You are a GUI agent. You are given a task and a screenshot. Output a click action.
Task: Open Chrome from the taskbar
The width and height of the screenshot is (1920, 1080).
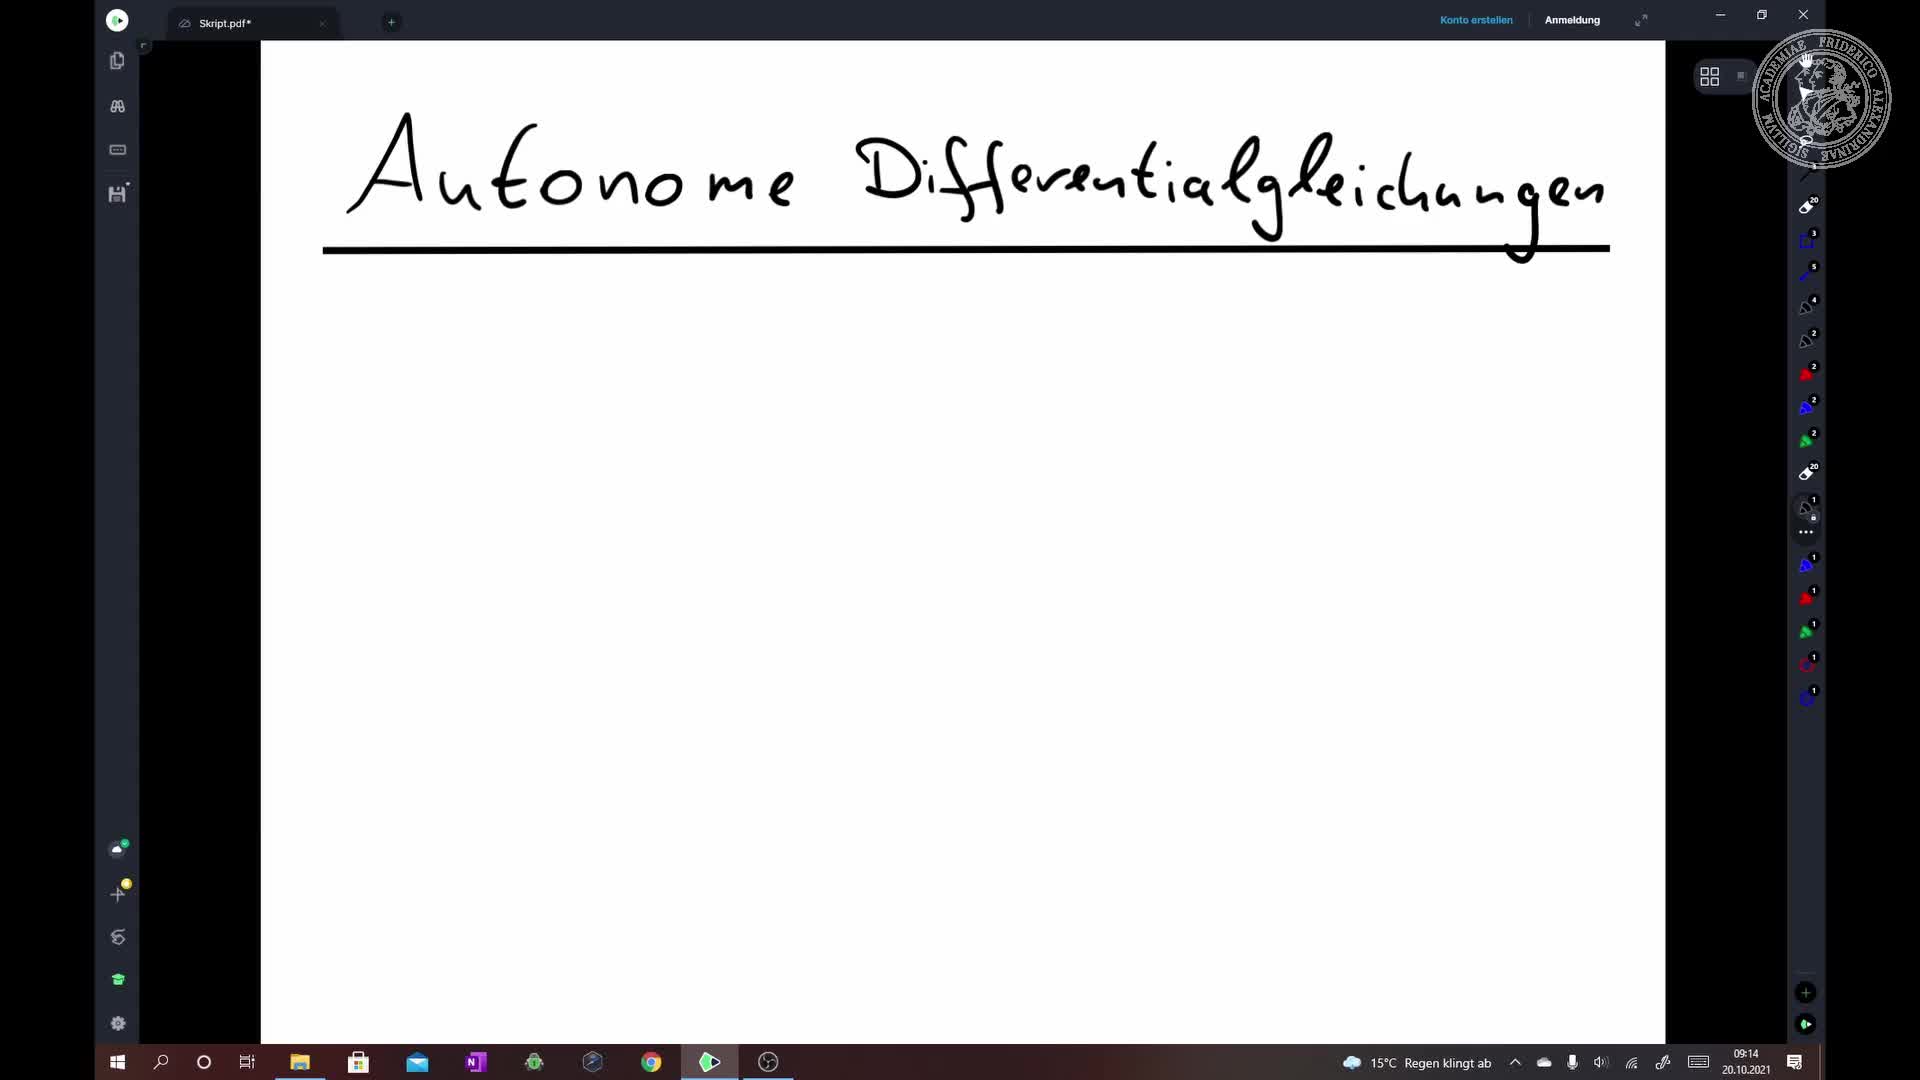click(651, 1062)
